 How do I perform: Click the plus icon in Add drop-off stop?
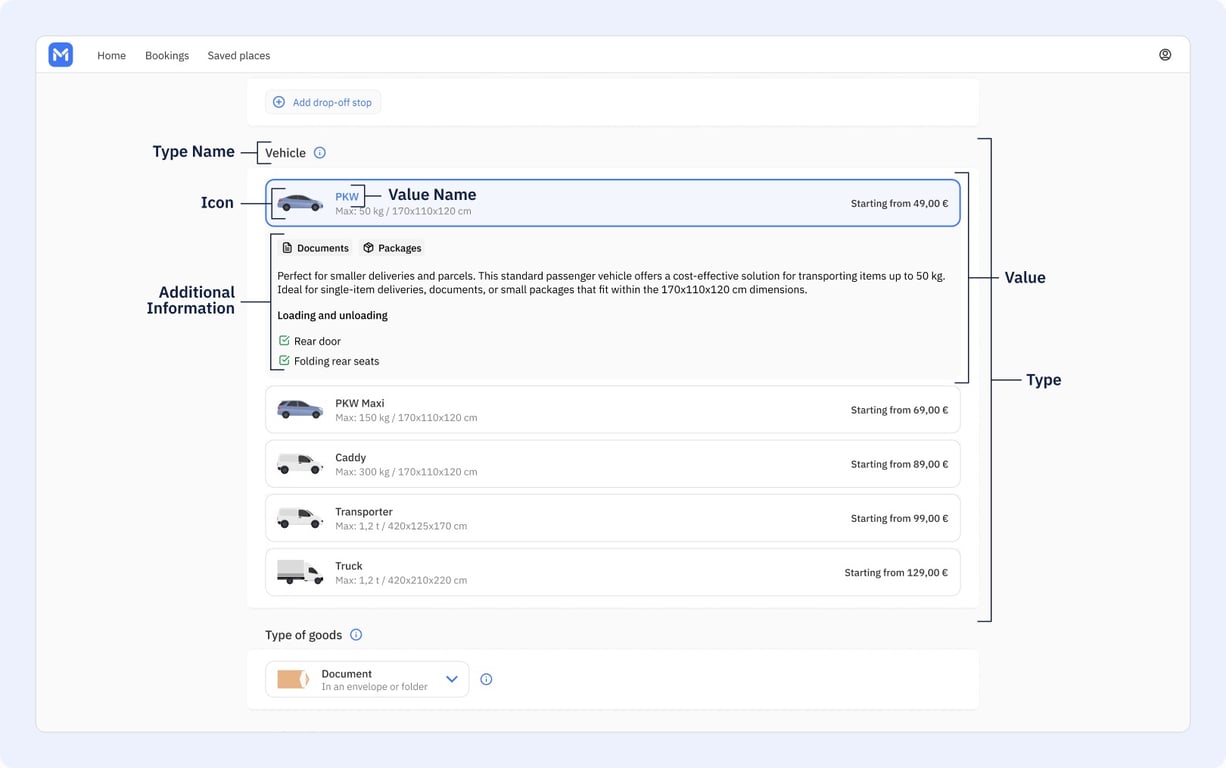tap(279, 102)
